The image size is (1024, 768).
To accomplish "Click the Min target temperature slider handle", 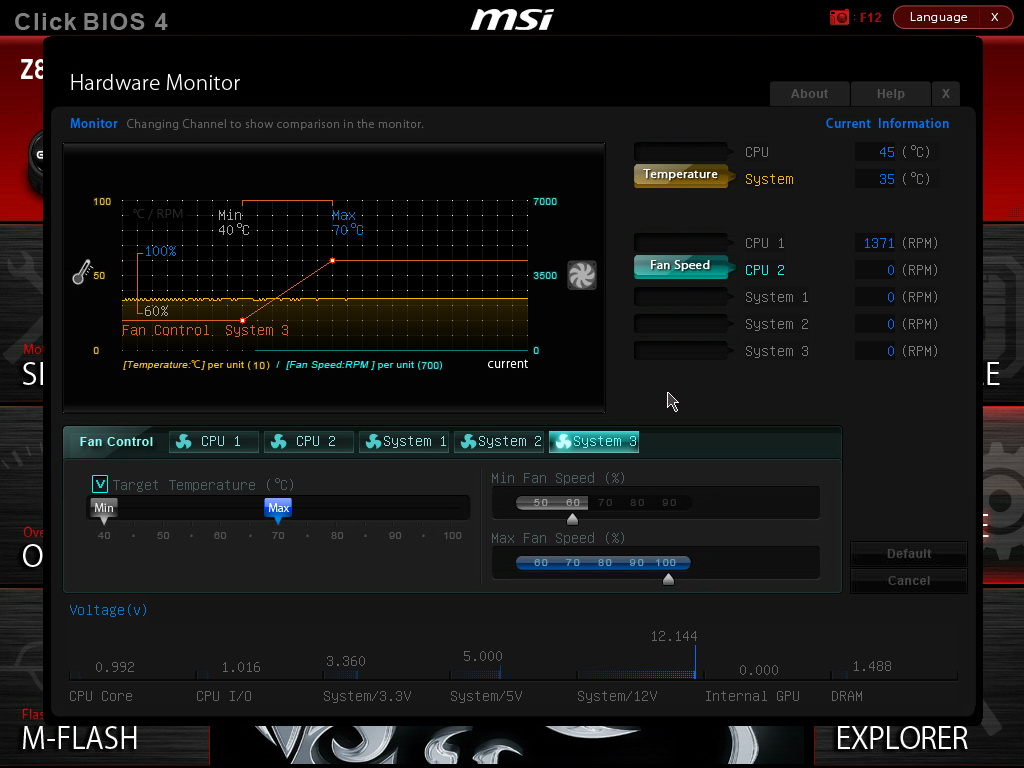I will pyautogui.click(x=104, y=510).
